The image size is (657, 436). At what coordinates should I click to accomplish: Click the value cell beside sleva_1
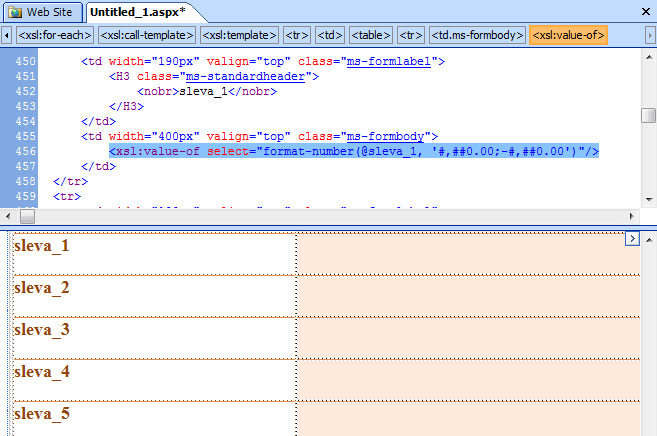tap(468, 254)
